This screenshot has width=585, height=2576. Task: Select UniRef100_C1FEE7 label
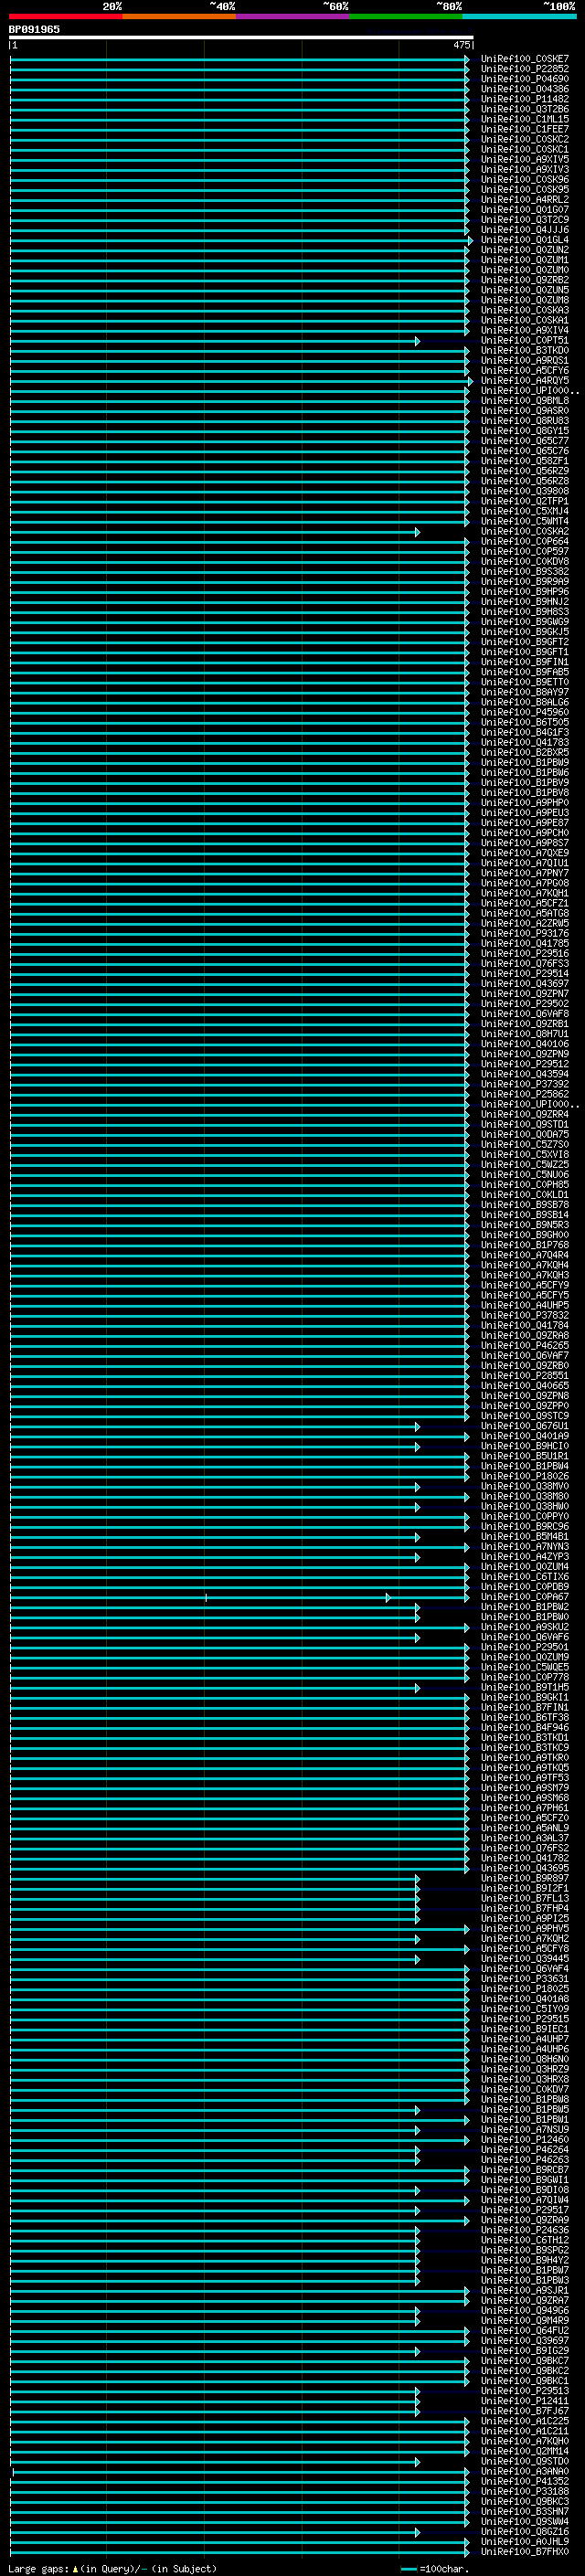pyautogui.click(x=525, y=129)
